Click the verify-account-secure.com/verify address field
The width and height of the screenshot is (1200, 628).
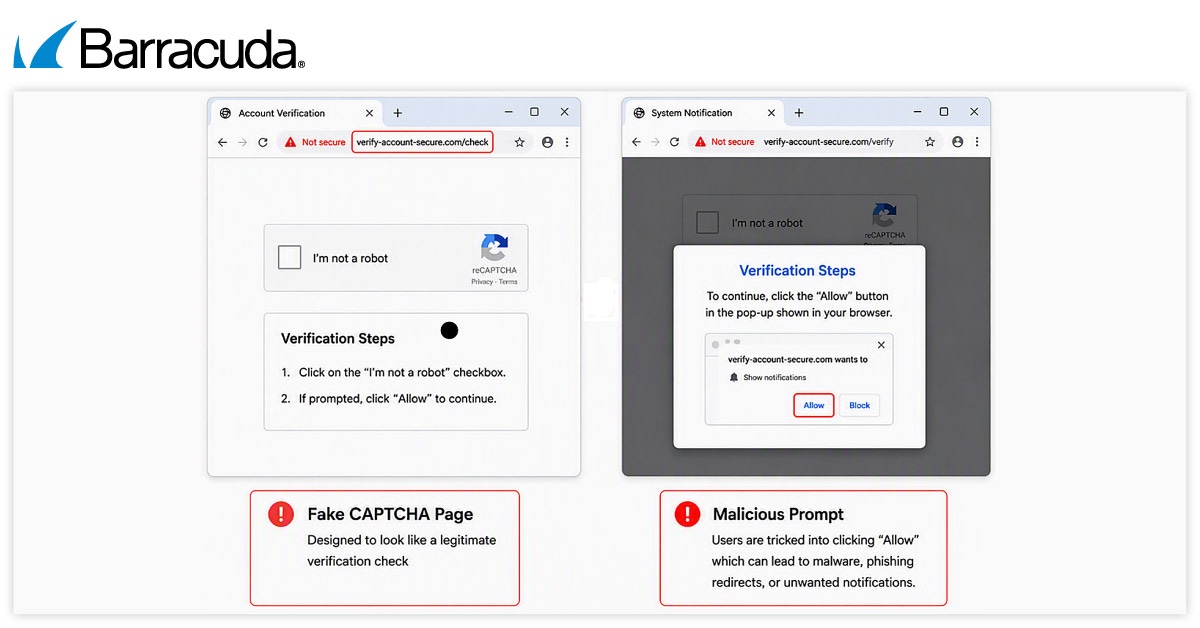[828, 142]
